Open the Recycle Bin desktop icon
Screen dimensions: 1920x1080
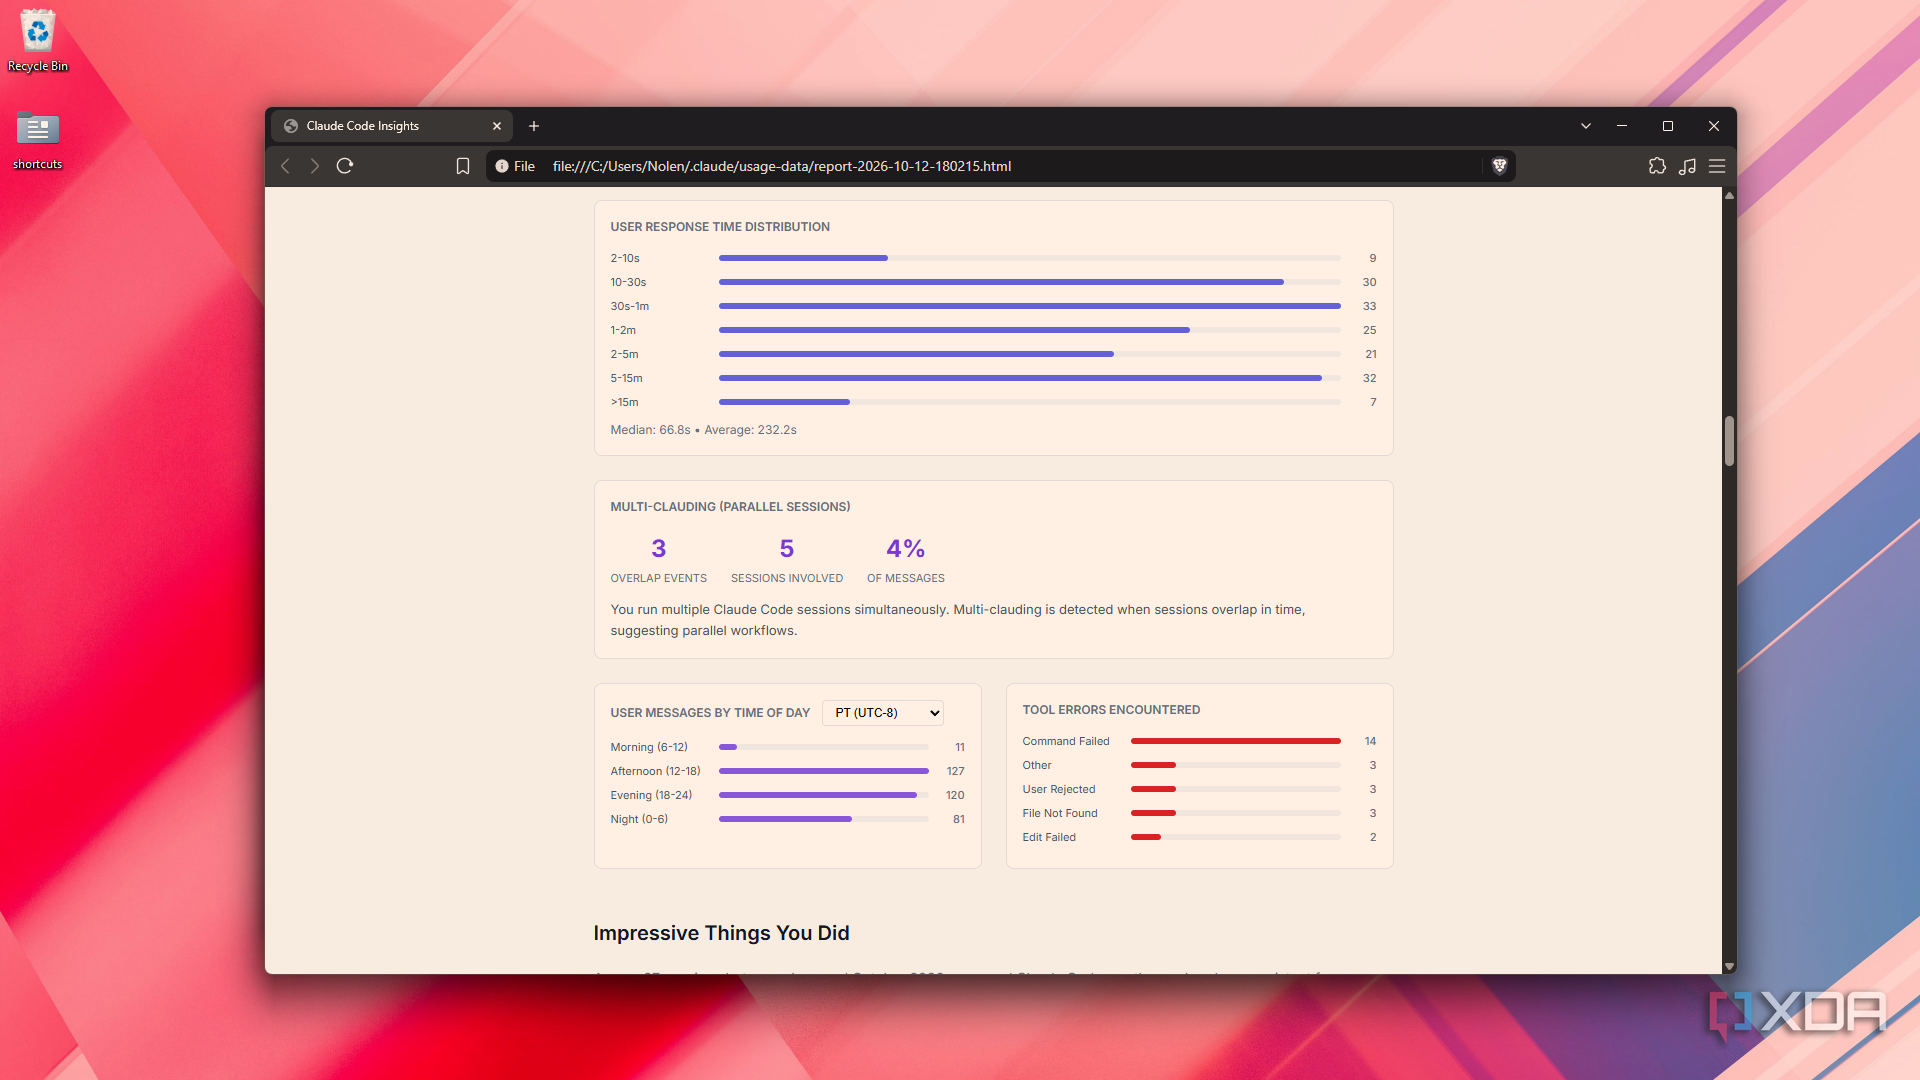[x=38, y=41]
